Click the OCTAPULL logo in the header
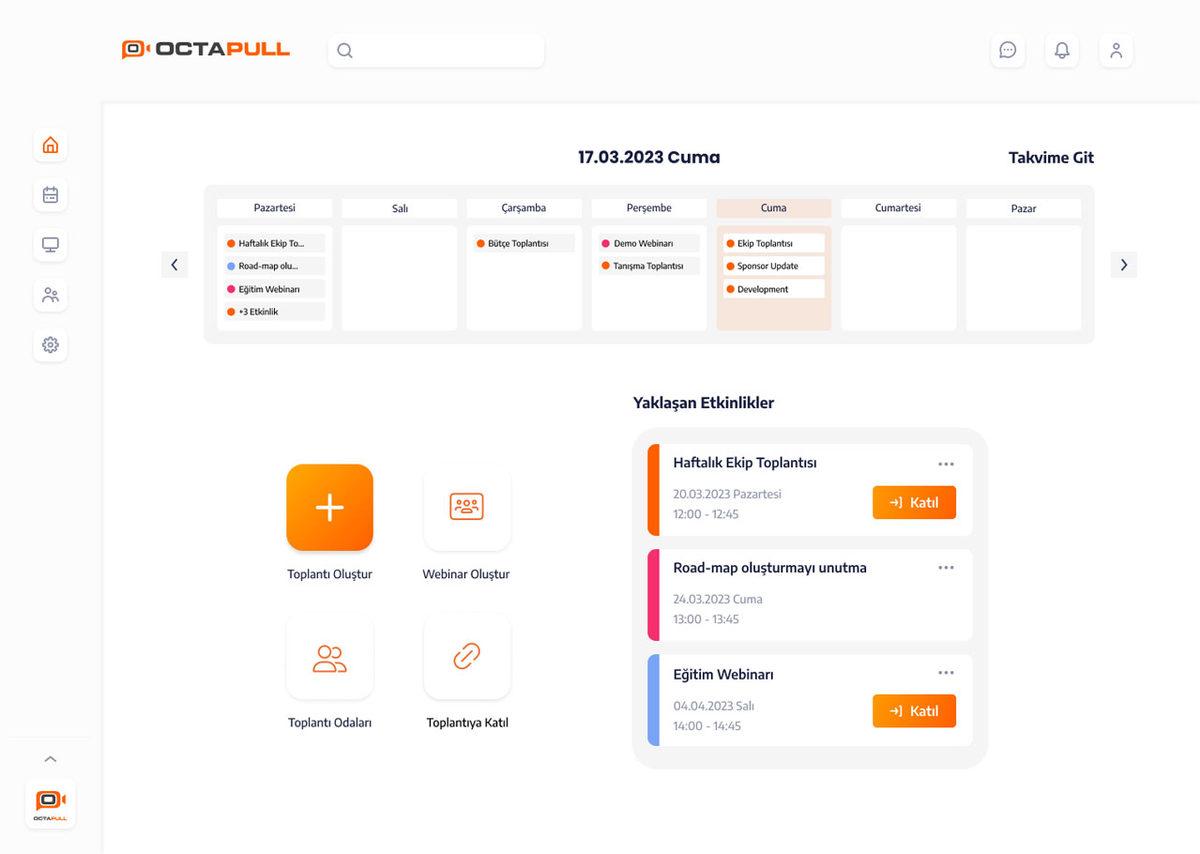 pos(206,47)
